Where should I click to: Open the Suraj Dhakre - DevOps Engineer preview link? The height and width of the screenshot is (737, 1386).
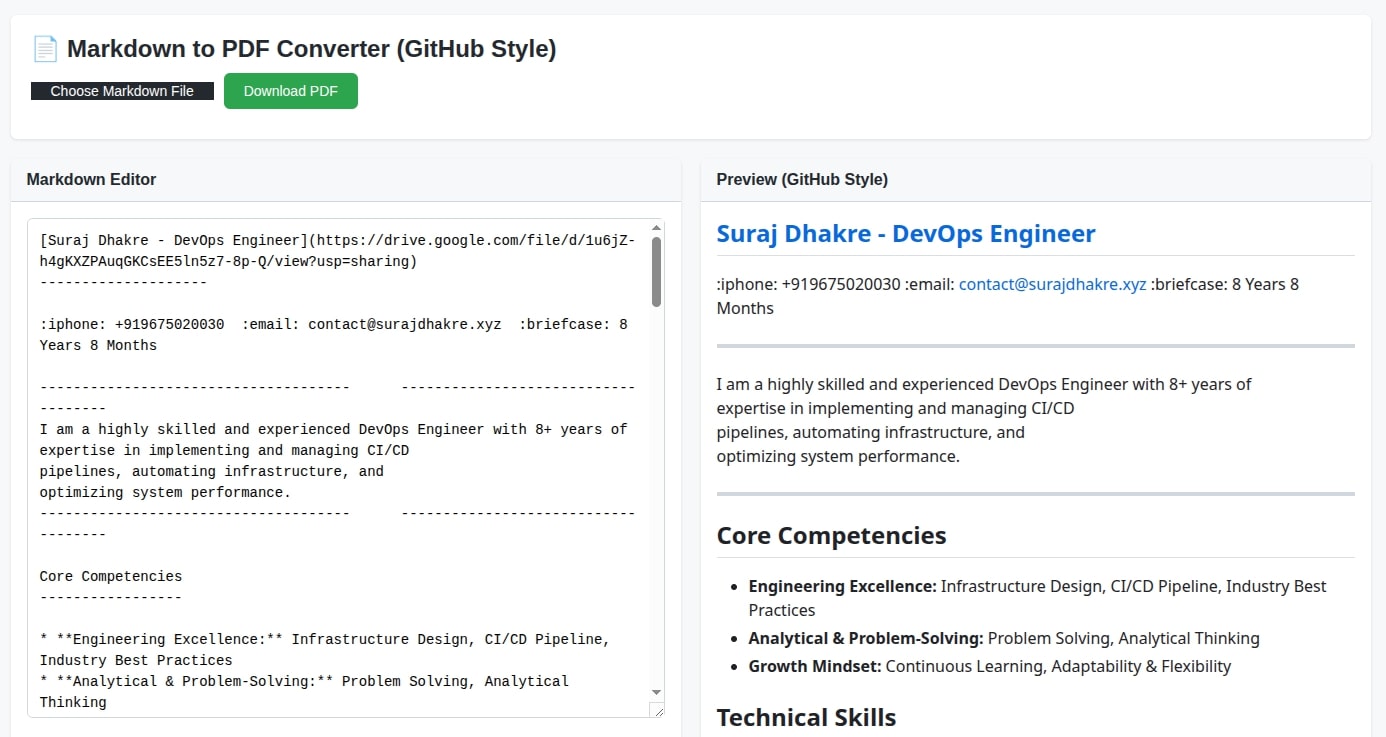[x=905, y=234]
